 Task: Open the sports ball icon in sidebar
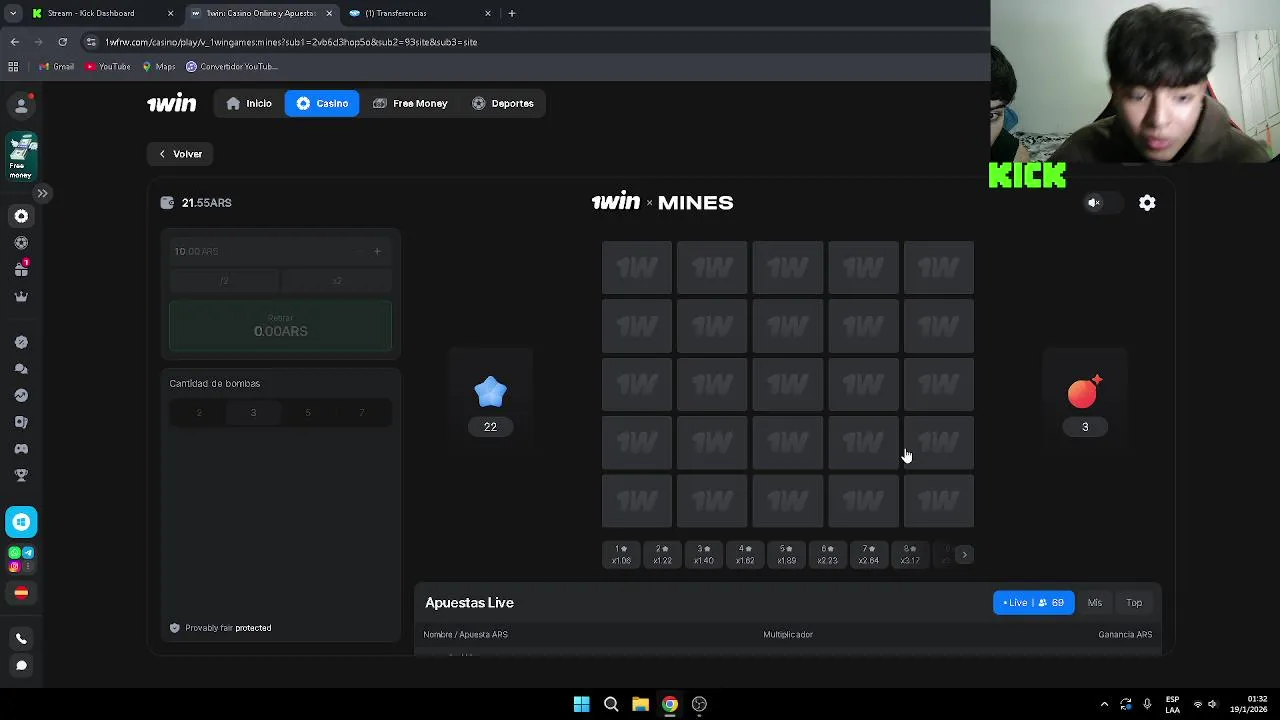tap(21, 243)
